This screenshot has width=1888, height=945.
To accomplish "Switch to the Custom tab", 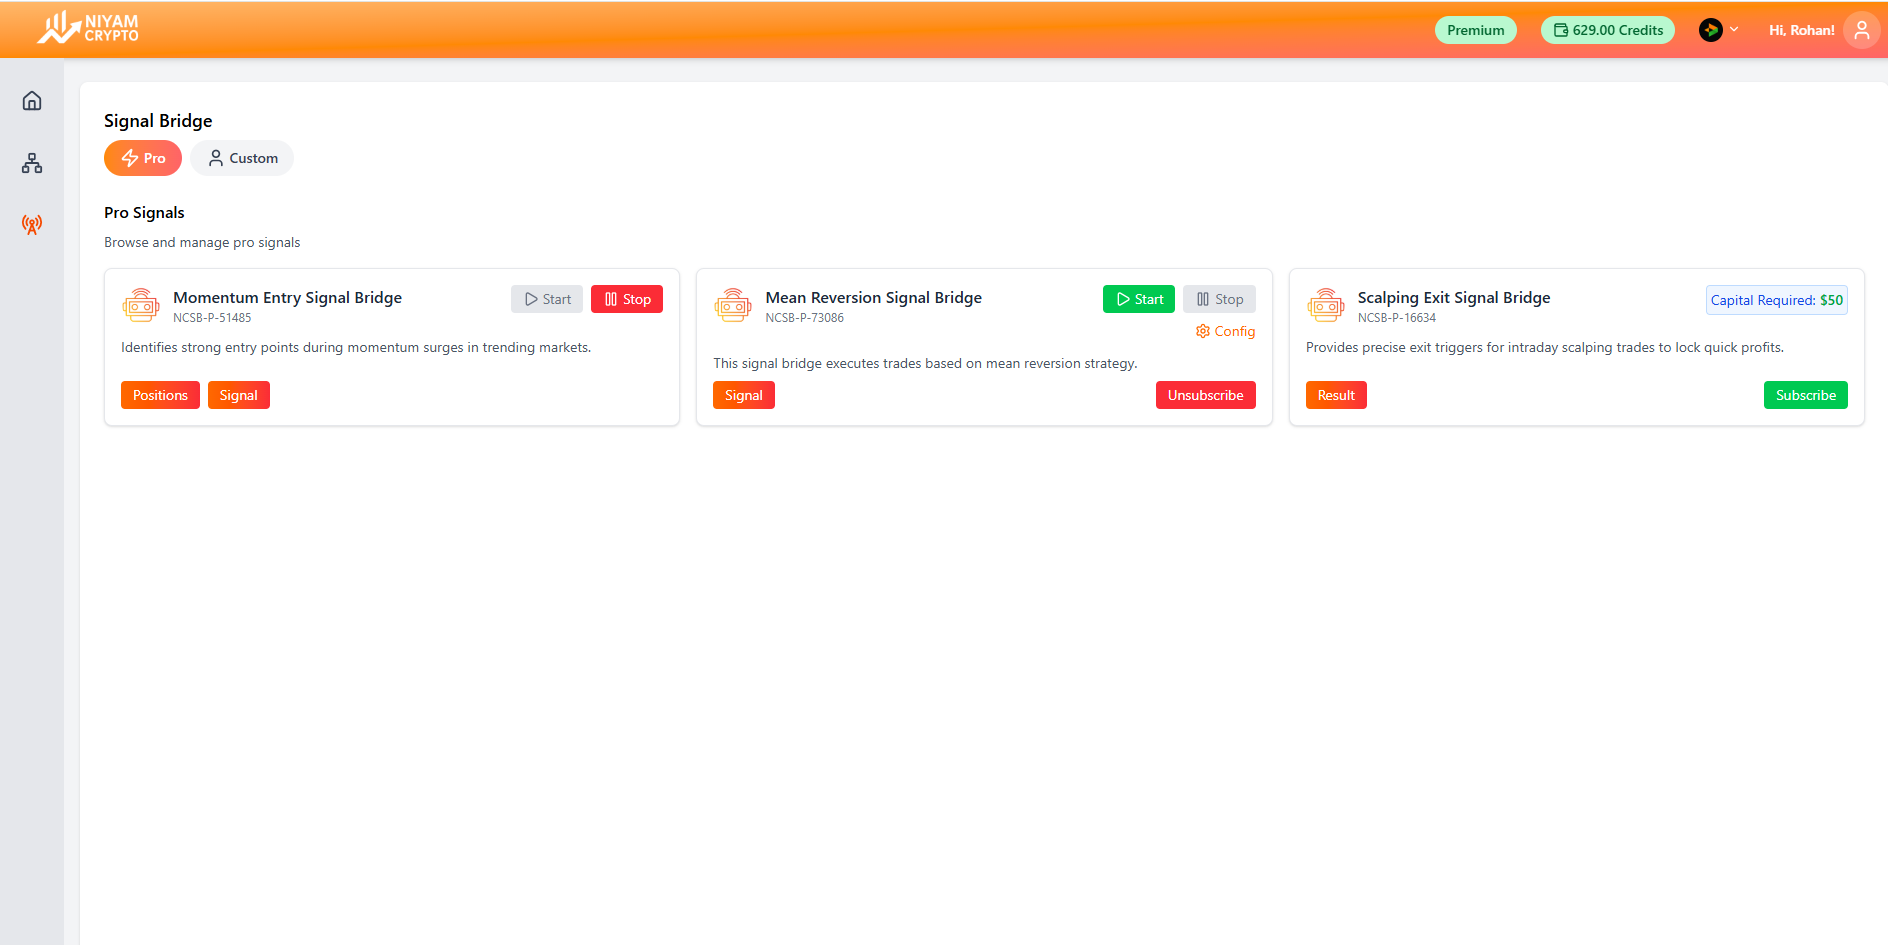I will (242, 158).
